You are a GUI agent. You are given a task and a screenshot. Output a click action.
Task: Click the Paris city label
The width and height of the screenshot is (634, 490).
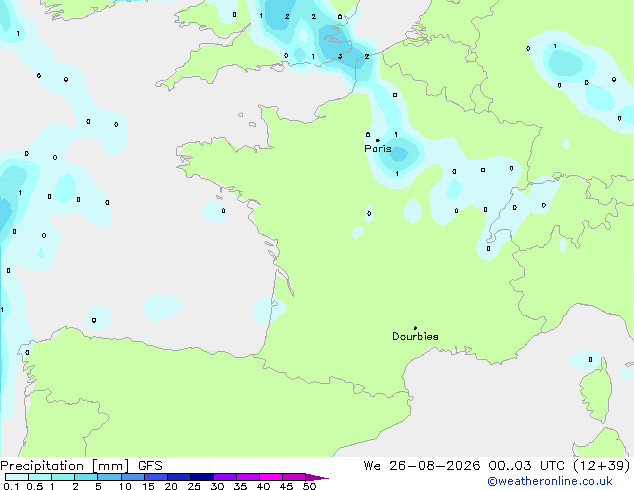coord(378,149)
